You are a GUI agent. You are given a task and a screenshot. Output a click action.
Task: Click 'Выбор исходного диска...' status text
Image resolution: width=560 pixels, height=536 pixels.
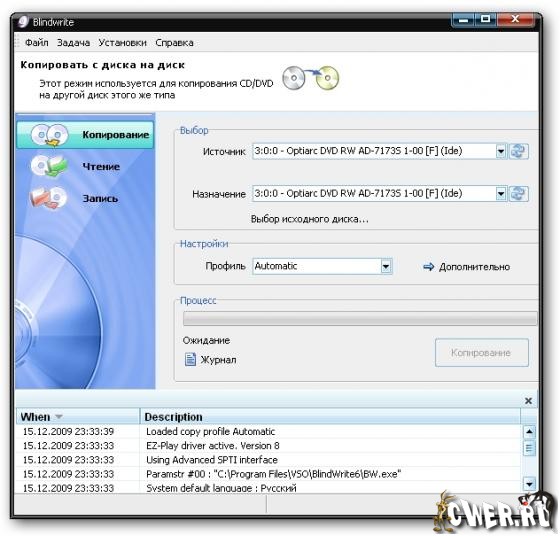310,219
